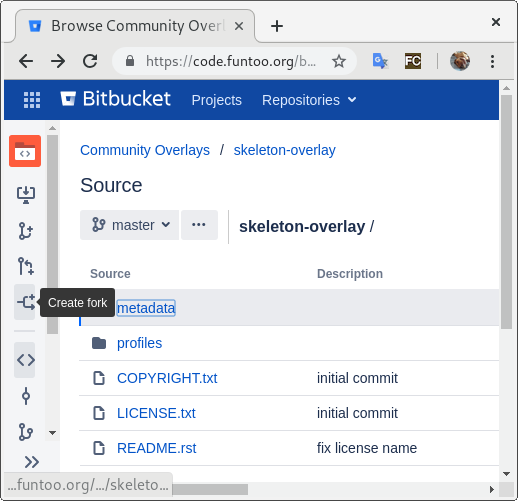Click the address bar URL

(231, 61)
